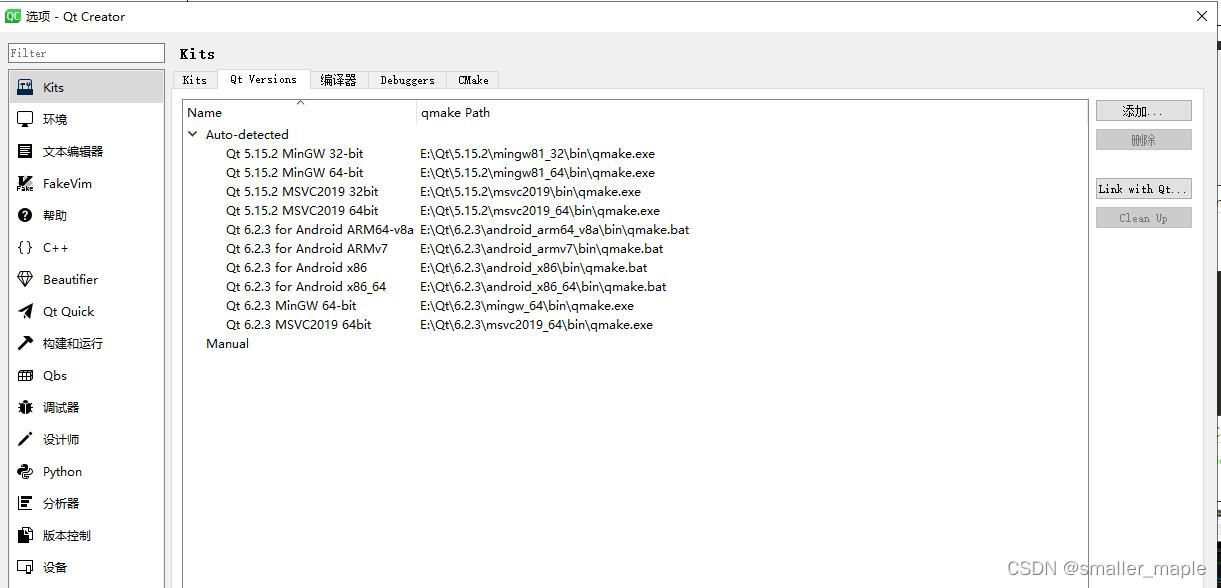Switch to the Debuggers tab

pos(407,80)
